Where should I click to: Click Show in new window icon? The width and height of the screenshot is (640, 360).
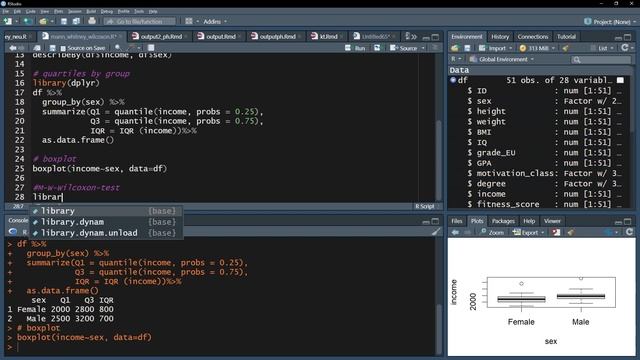37,48
